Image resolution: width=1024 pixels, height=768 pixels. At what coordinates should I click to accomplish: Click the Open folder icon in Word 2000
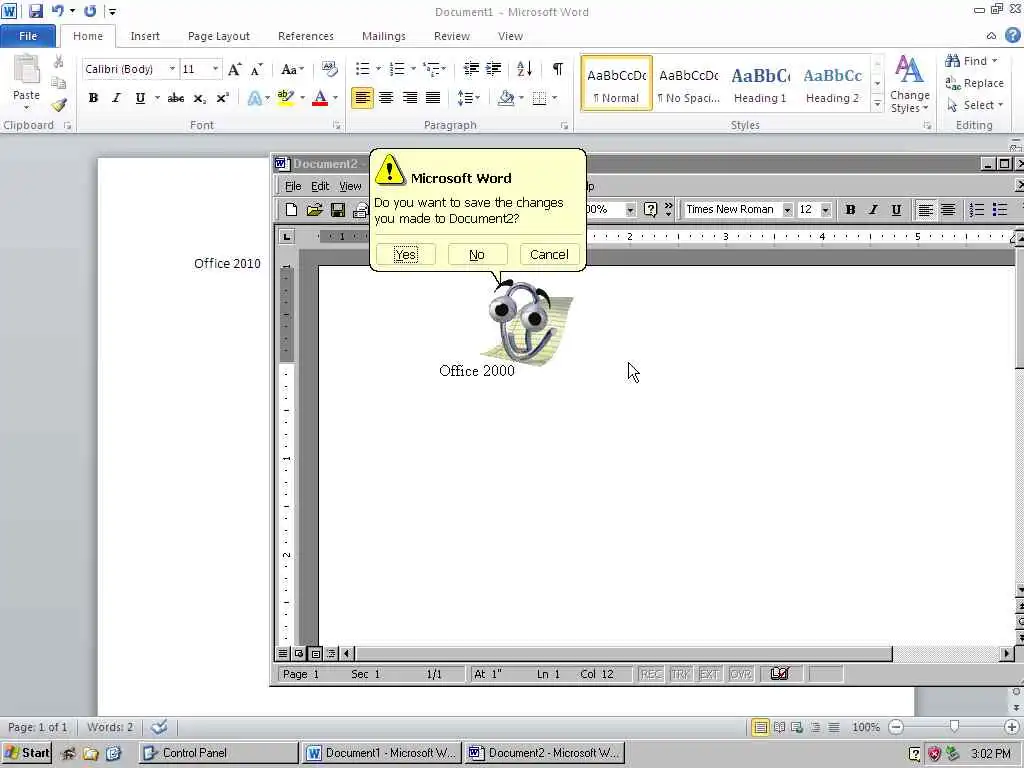tap(315, 210)
